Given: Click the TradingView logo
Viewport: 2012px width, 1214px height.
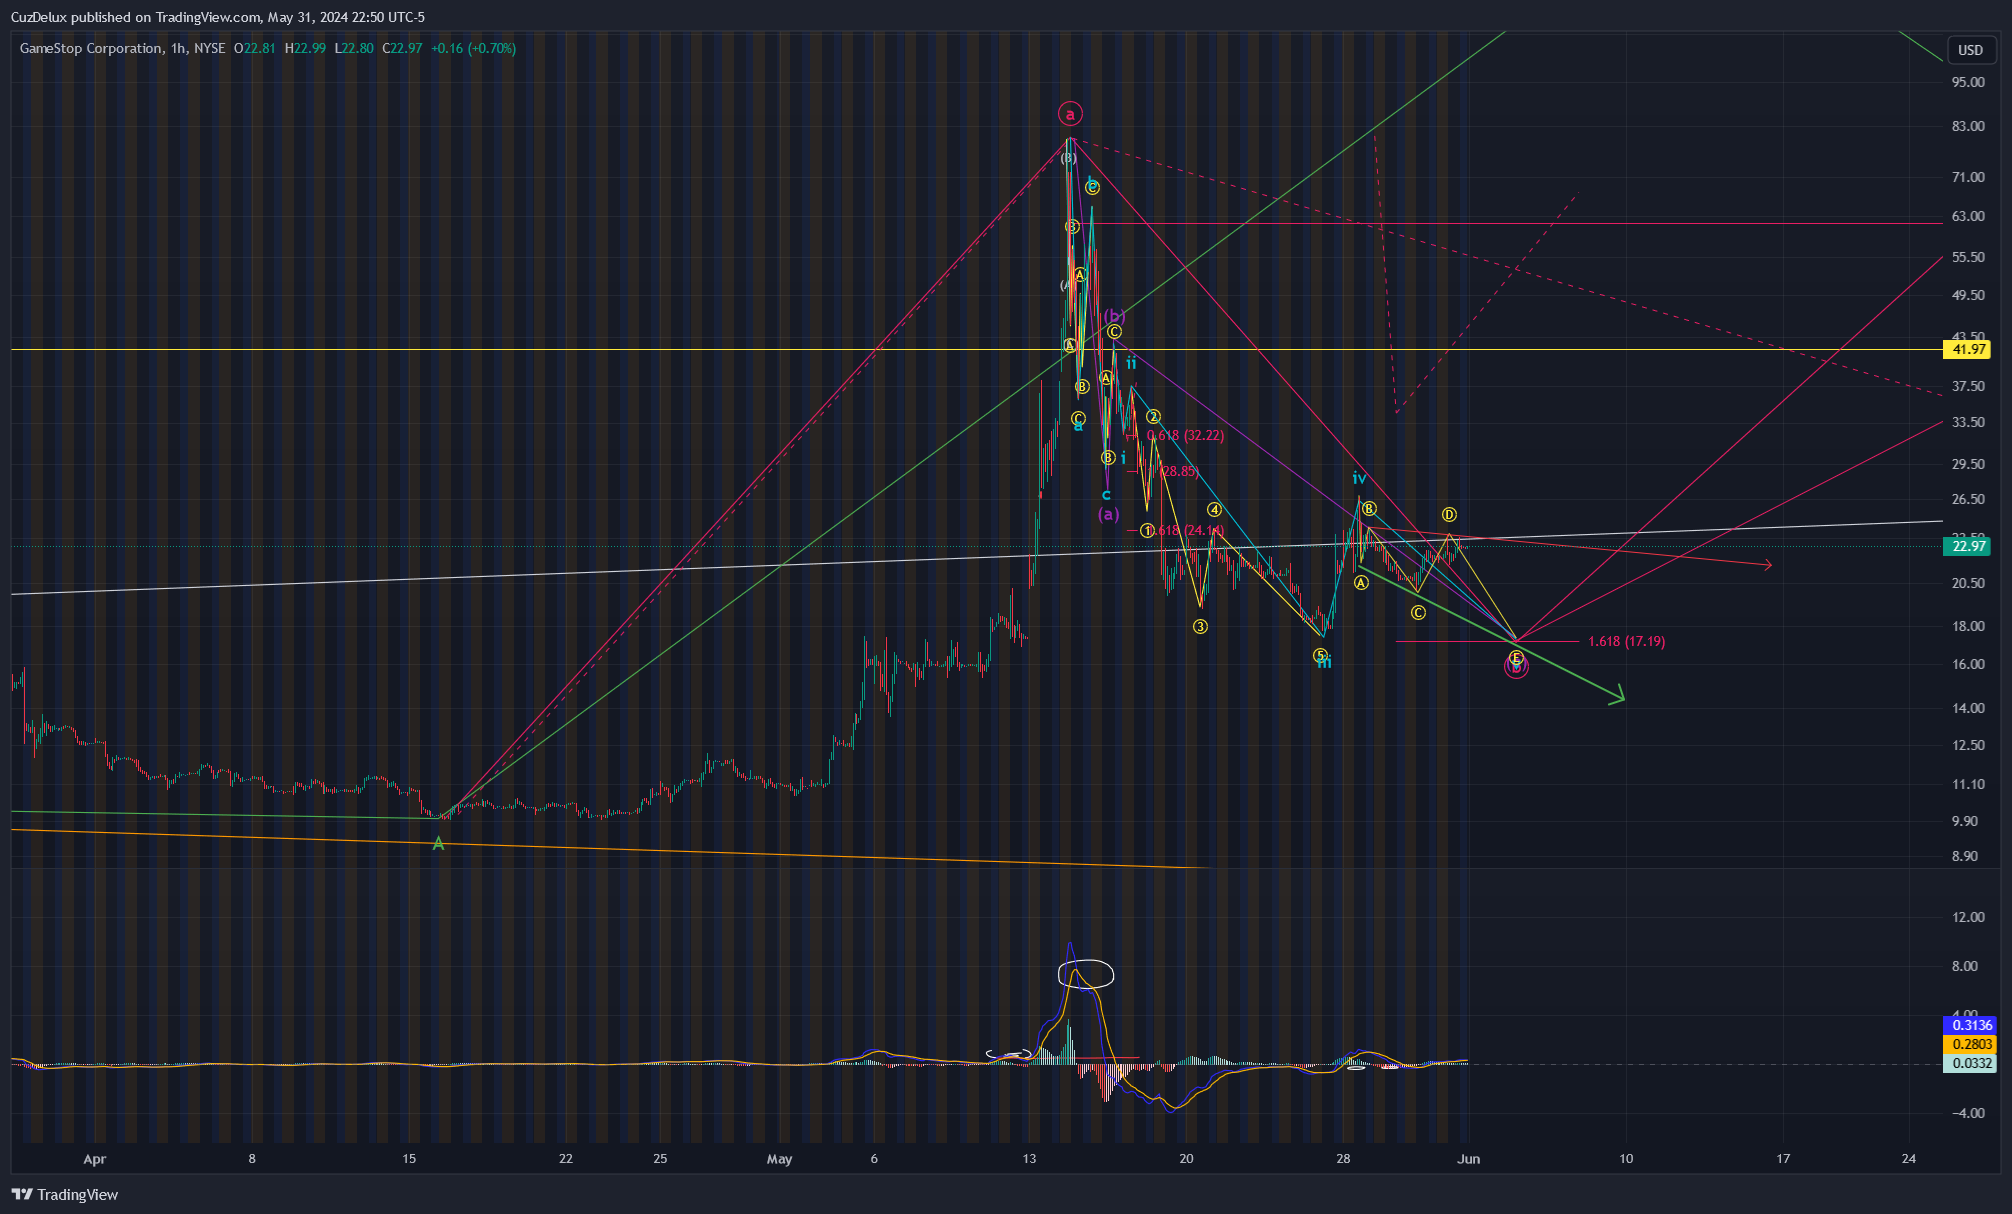Looking at the screenshot, I should pos(65,1194).
